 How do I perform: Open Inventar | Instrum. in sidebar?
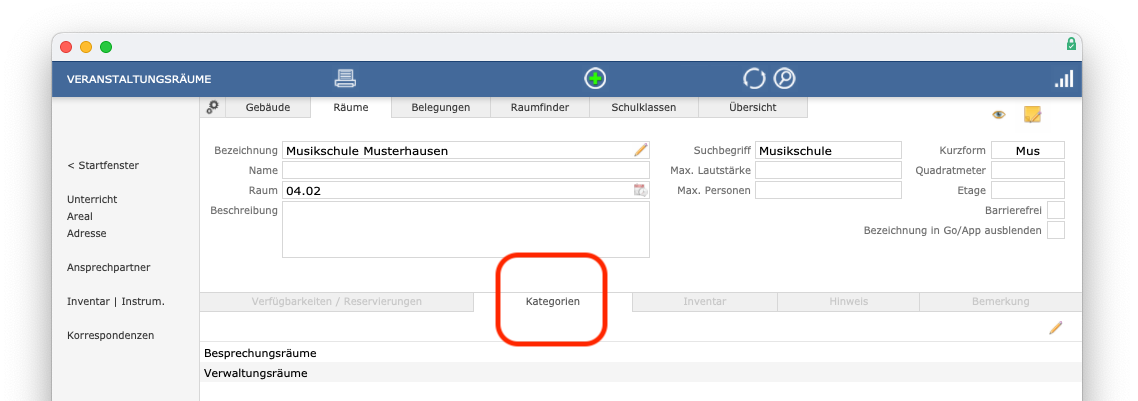point(116,302)
